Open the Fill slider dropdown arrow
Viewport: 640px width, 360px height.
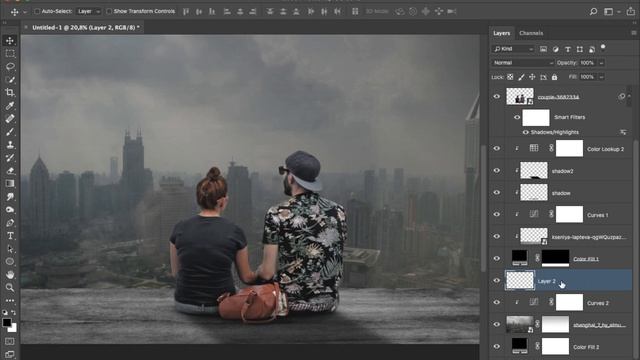[601, 77]
